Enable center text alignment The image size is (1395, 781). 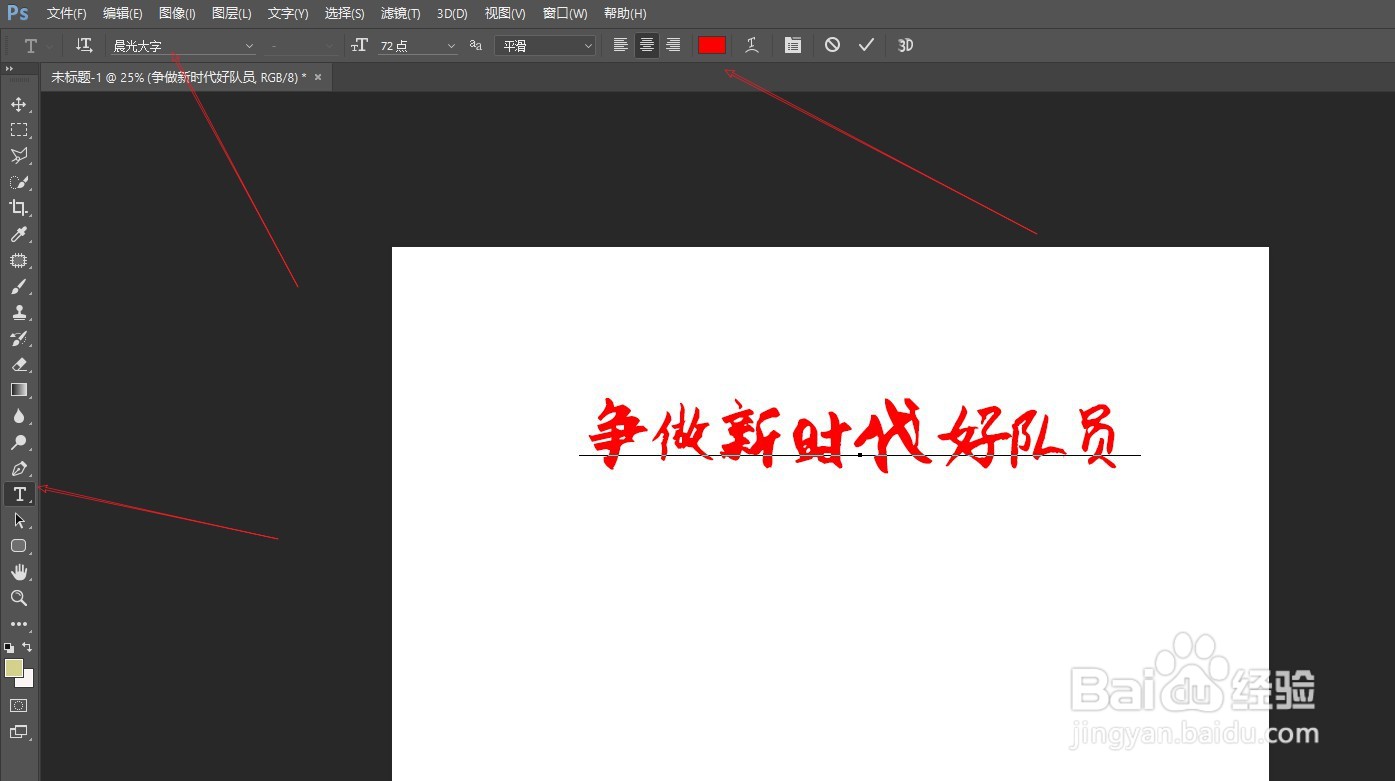[x=646, y=44]
